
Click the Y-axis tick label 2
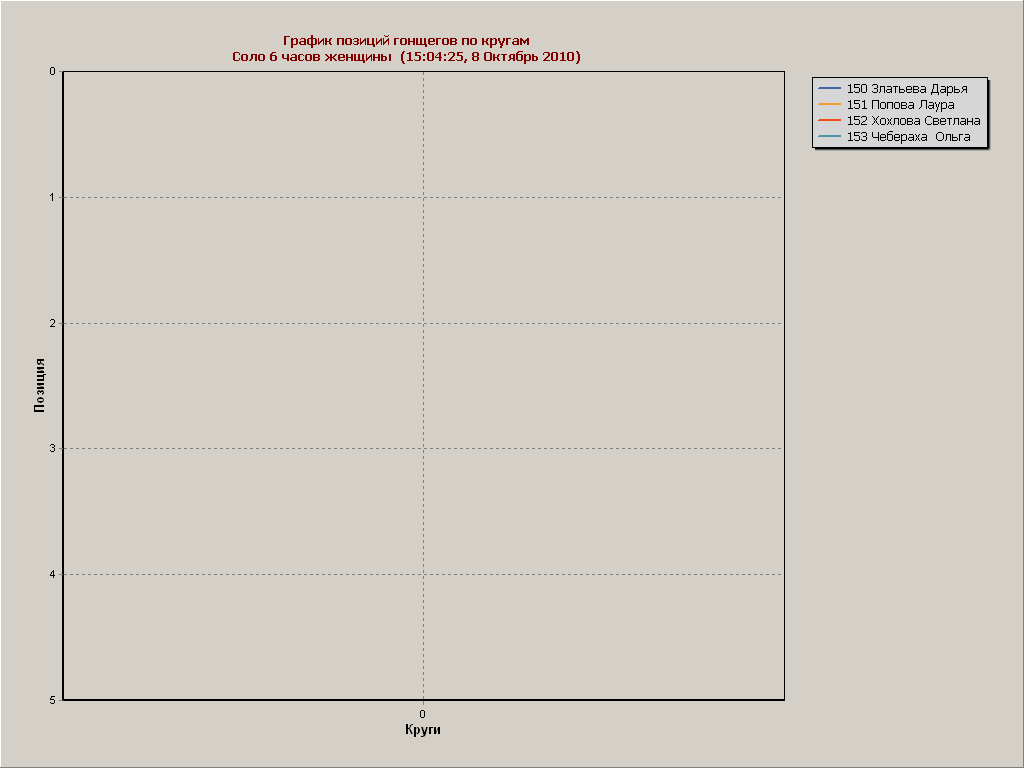click(52, 323)
